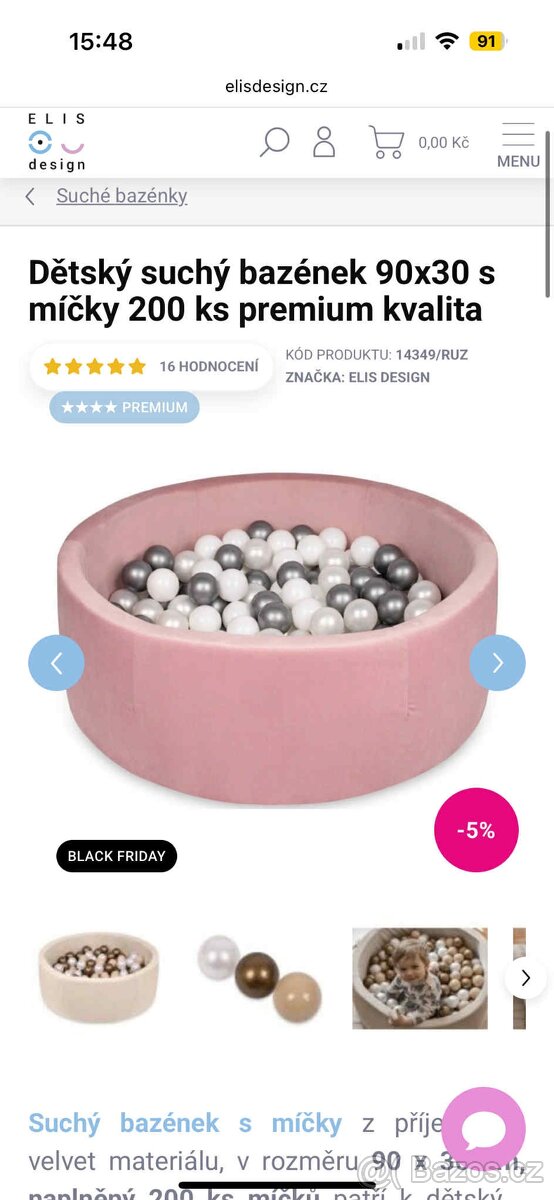Open the Suché bazénky breadcrumb link
This screenshot has width=554, height=1200.
point(122,196)
